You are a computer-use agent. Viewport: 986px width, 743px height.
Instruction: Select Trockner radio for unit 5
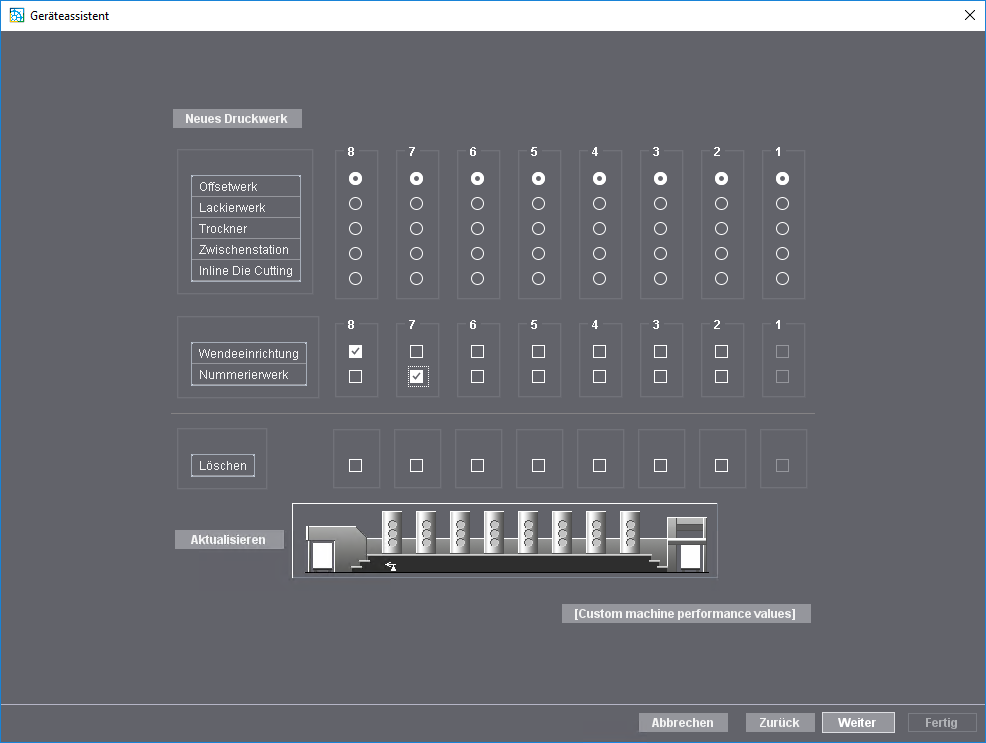(x=538, y=229)
